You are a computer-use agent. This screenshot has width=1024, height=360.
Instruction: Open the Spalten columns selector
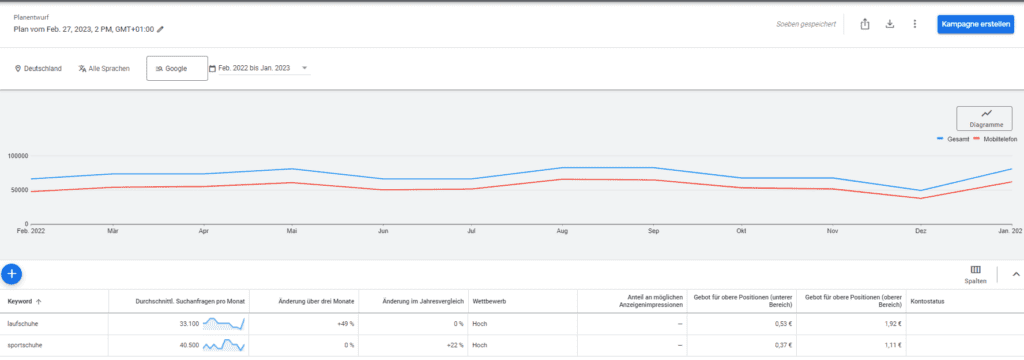pos(976,274)
